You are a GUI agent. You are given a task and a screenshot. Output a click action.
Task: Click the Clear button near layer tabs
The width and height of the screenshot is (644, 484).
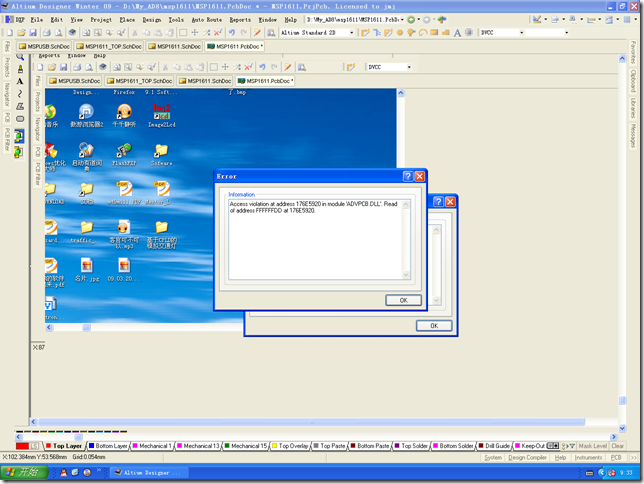(617, 446)
